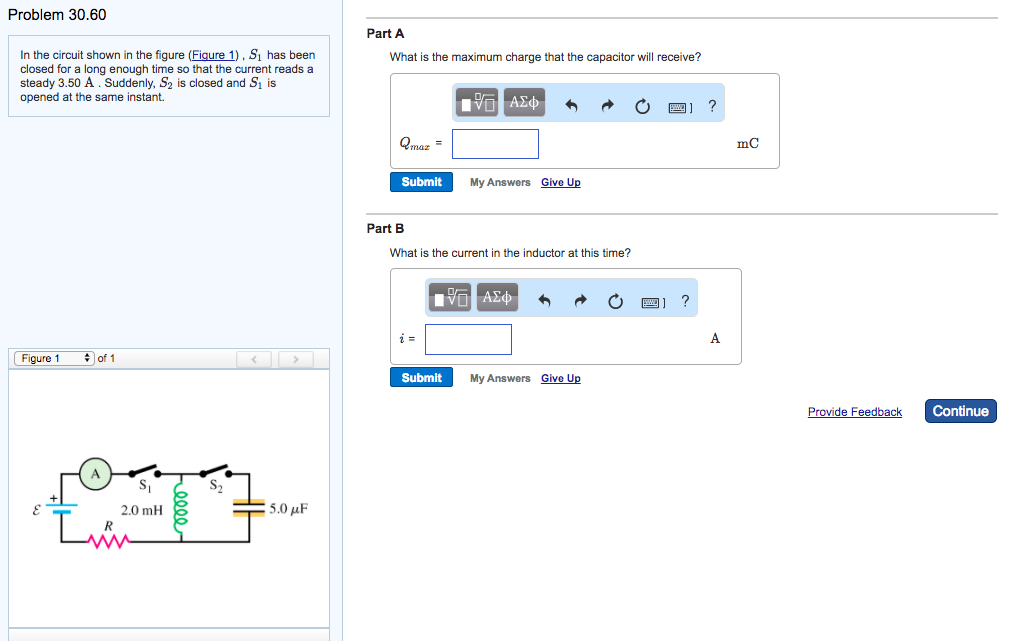The image size is (1018, 641).
Task: Open Greek symbols palette in Part A
Action: click(x=524, y=103)
